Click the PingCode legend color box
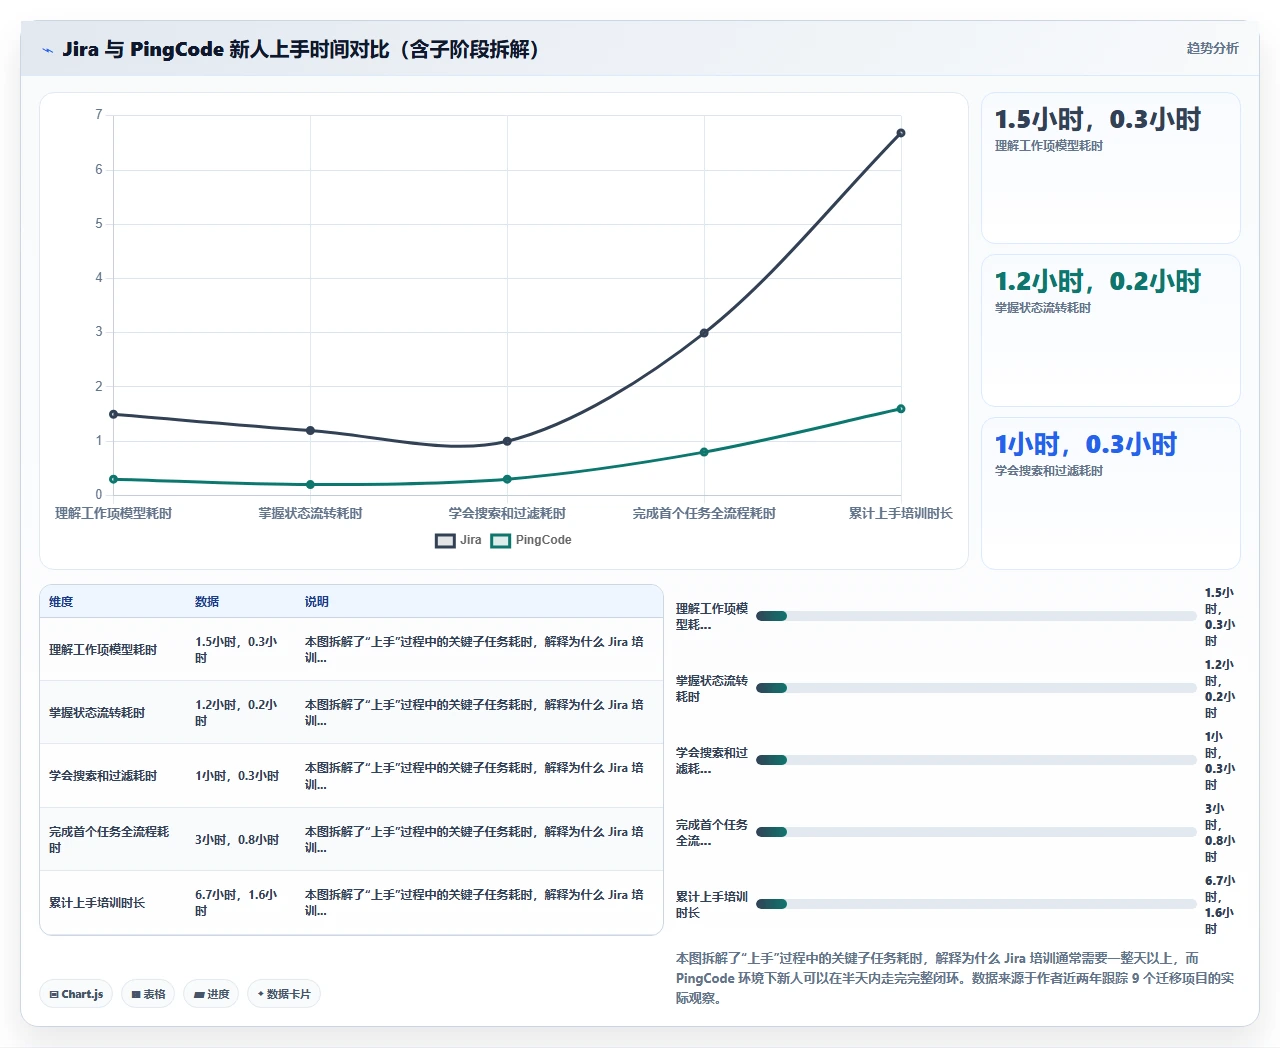 pyautogui.click(x=501, y=541)
